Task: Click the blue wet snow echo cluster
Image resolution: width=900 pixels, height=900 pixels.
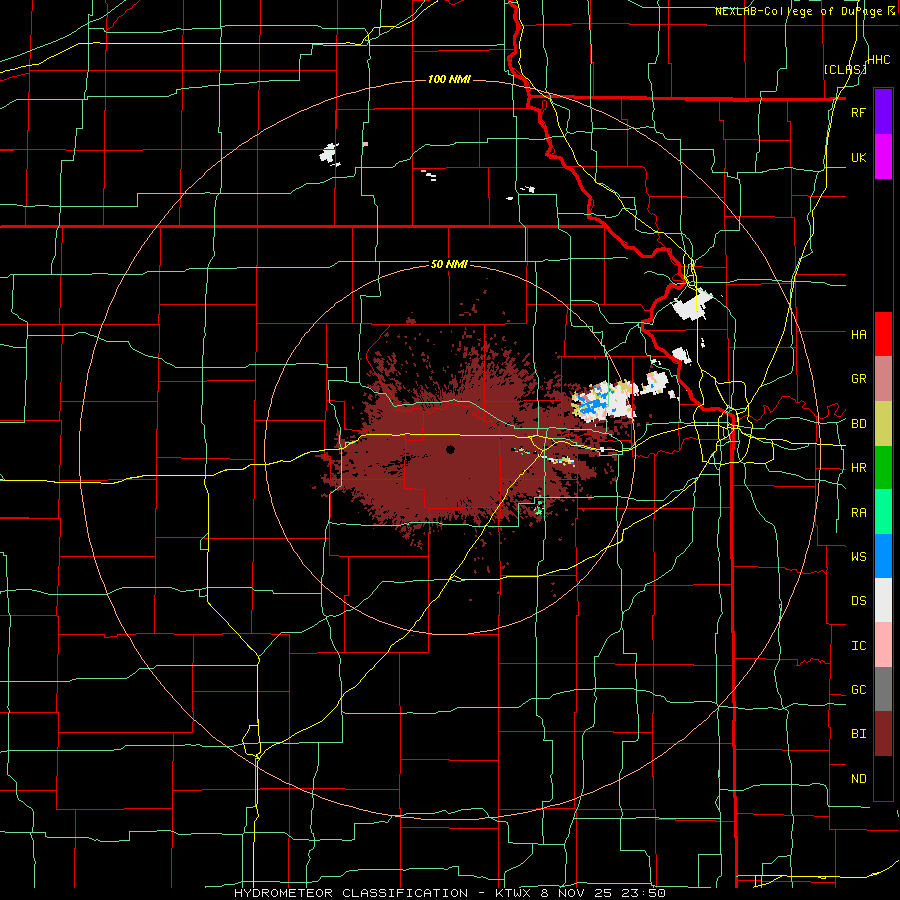Action: (x=591, y=405)
